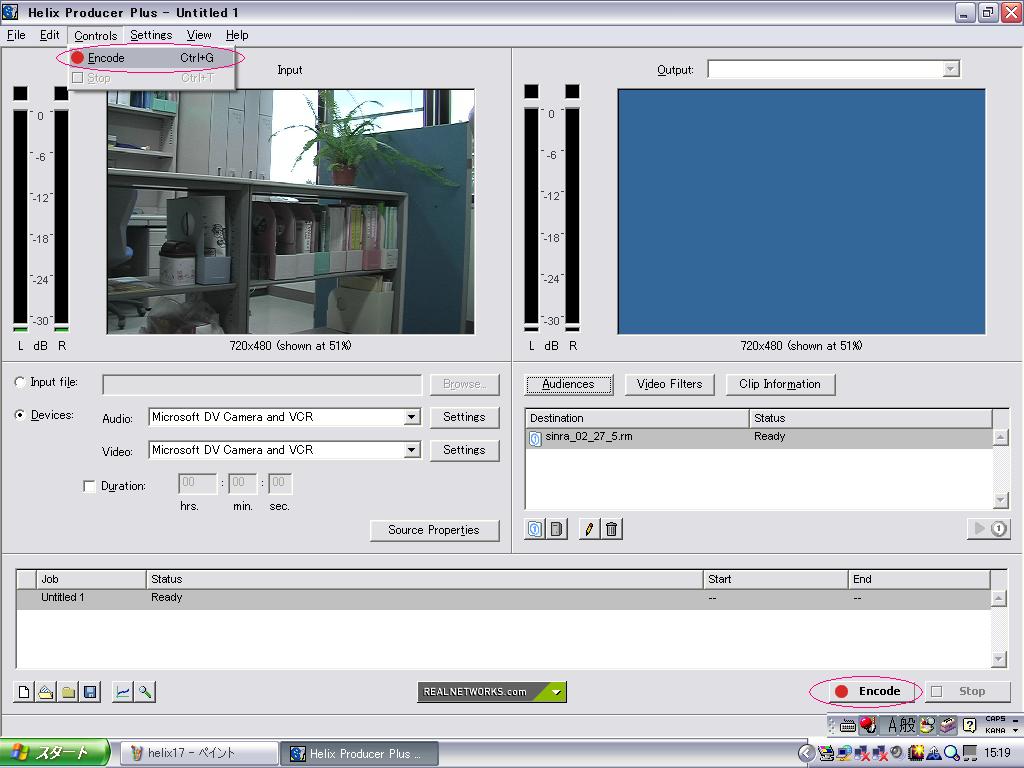This screenshot has height=768, width=1024.
Task: Click the Audio device Settings button
Action: [x=464, y=417]
